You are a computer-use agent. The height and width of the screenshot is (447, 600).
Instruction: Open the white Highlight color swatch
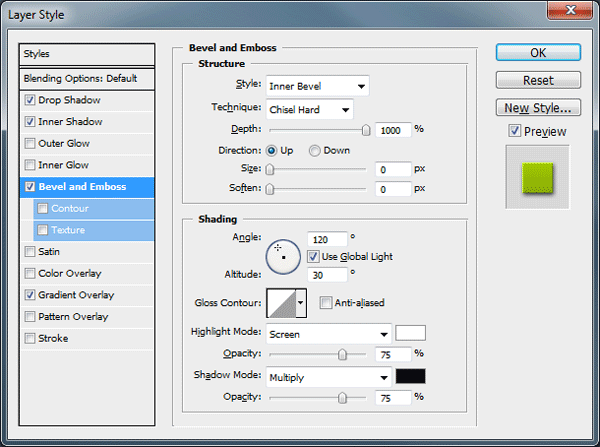pyautogui.click(x=410, y=333)
